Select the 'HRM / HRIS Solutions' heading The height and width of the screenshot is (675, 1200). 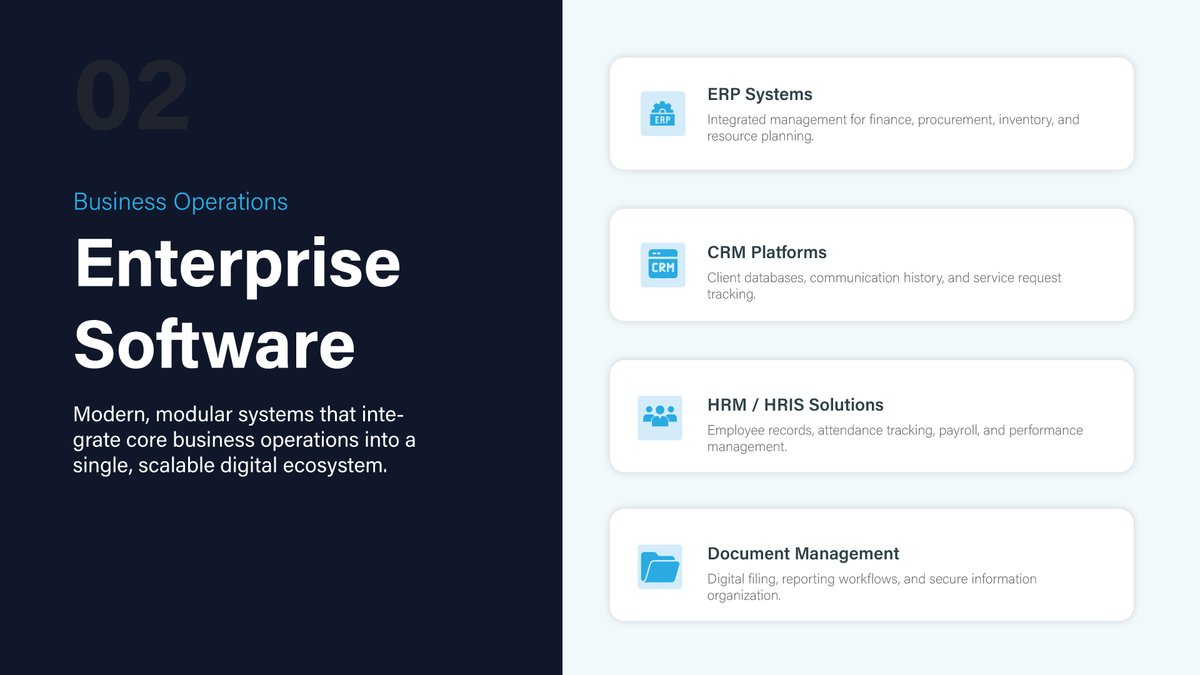click(x=796, y=405)
